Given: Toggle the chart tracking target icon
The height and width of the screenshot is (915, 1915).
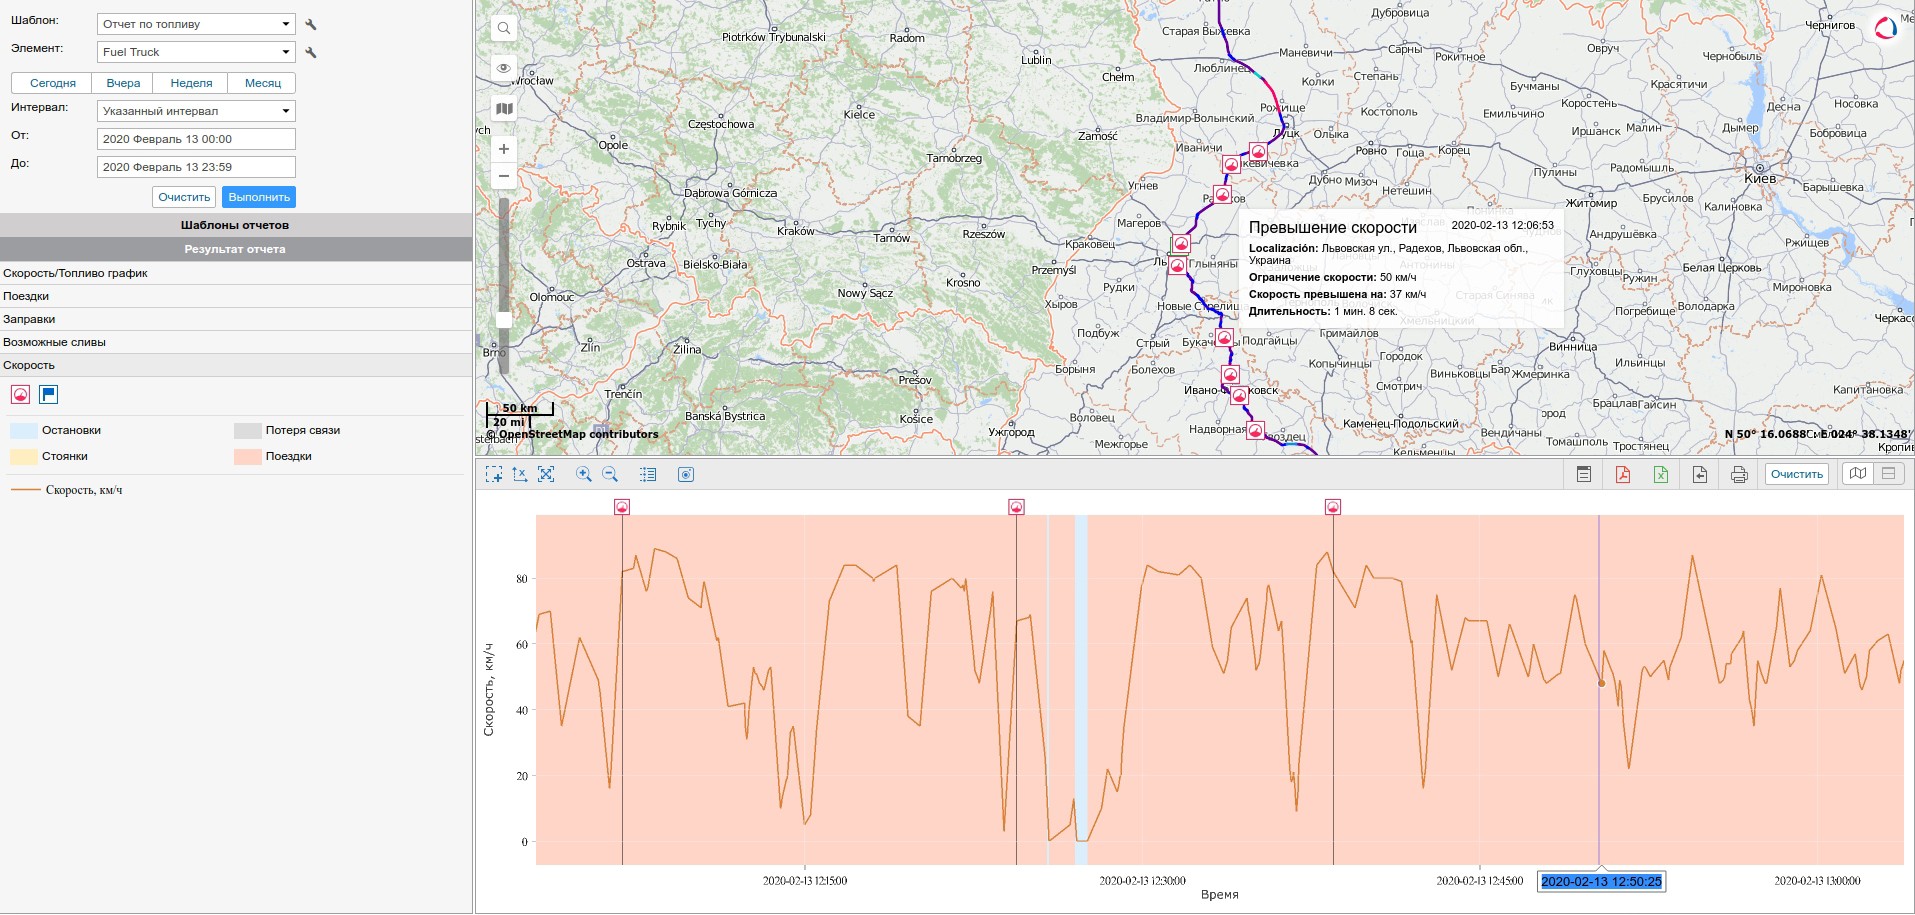Looking at the screenshot, I should click(x=686, y=475).
